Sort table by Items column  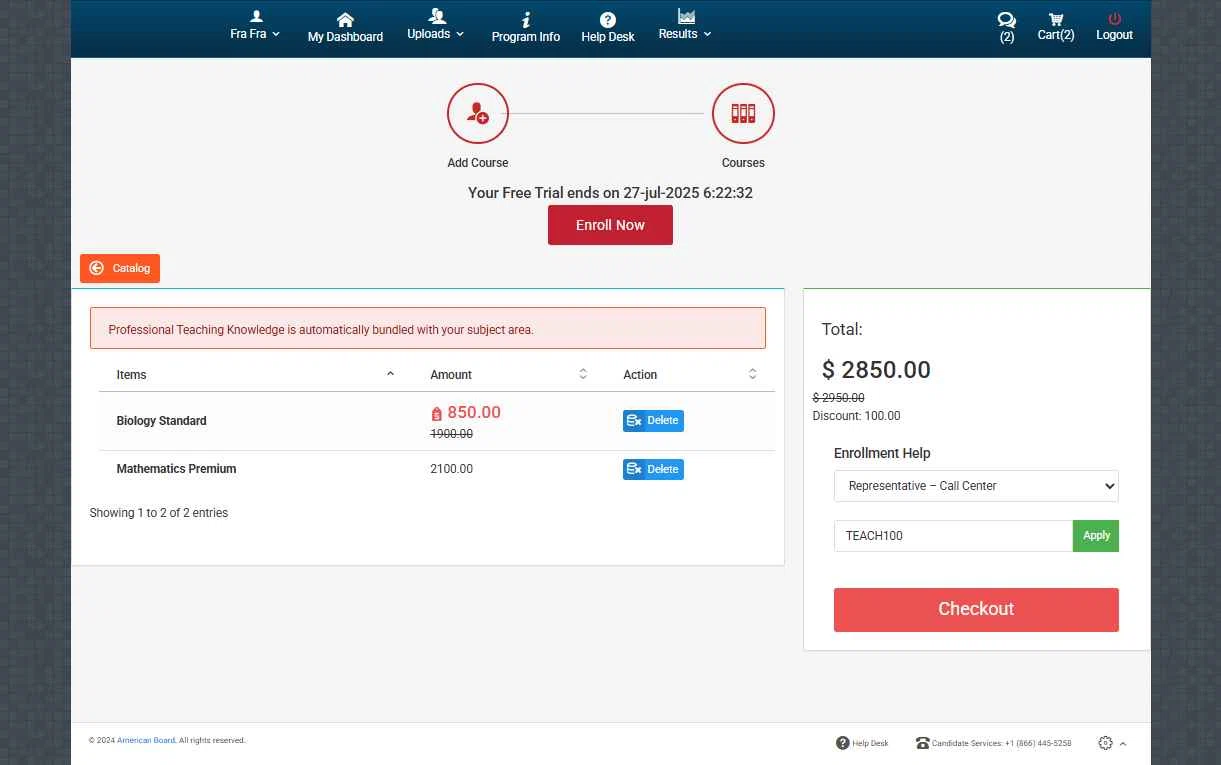(x=256, y=375)
